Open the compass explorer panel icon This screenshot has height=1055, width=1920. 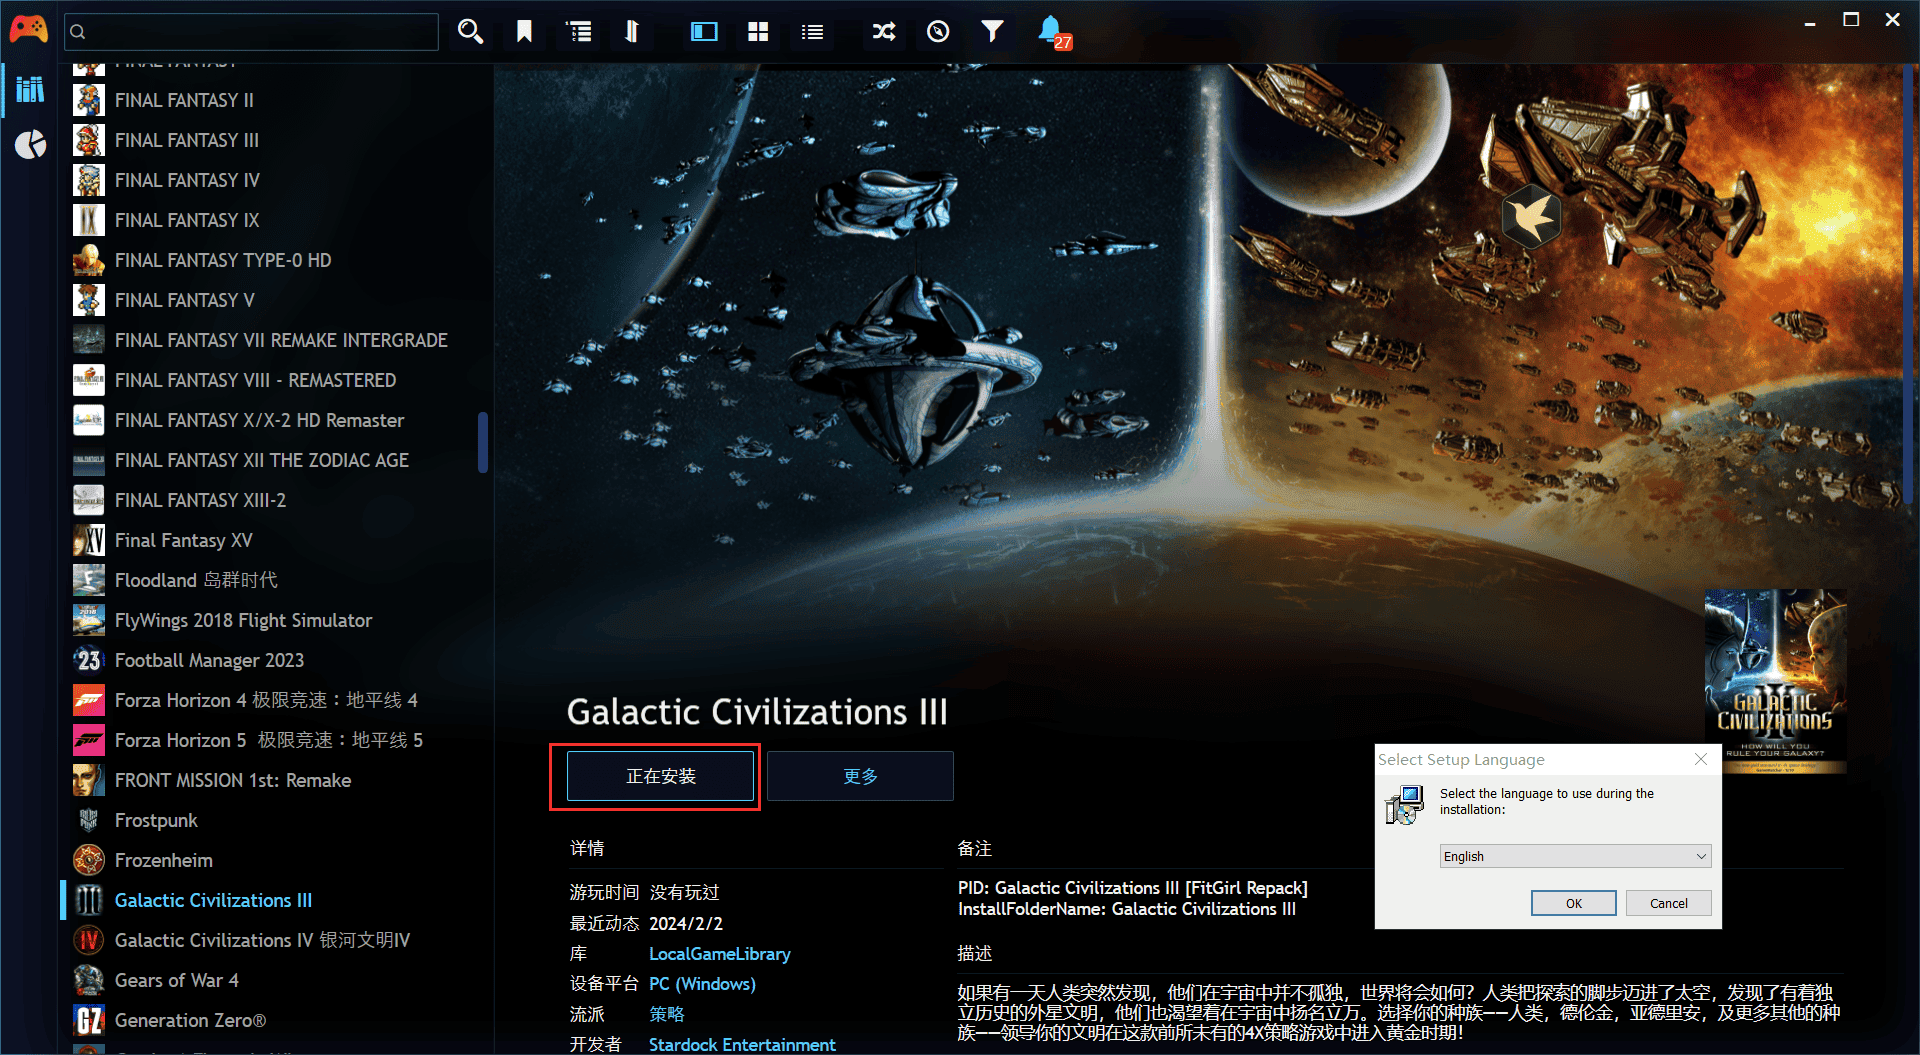point(938,32)
